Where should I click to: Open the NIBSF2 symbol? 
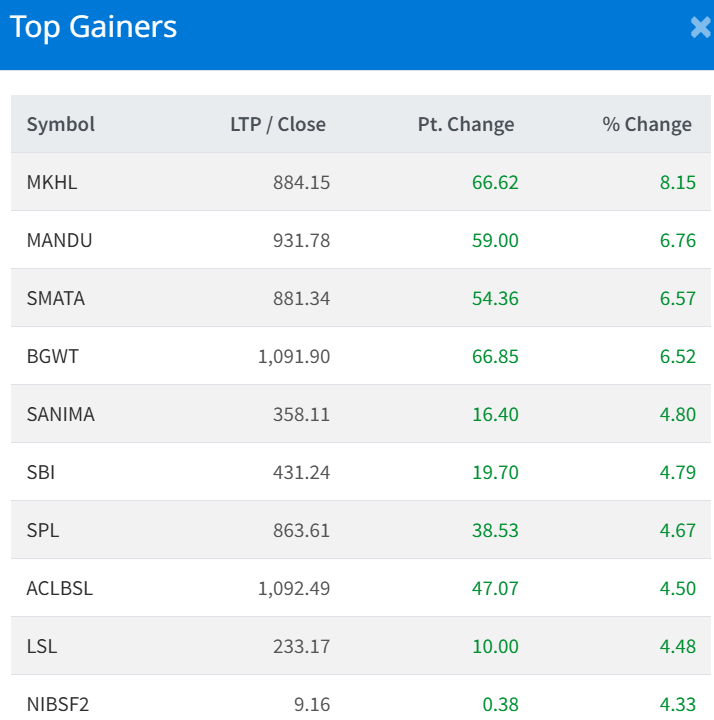point(57,705)
